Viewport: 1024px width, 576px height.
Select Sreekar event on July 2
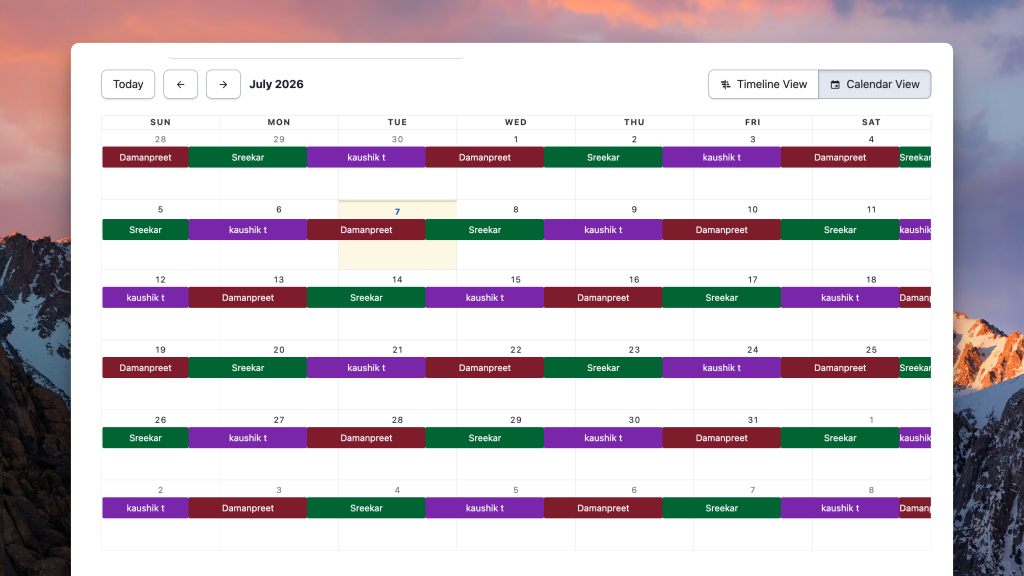[603, 157]
